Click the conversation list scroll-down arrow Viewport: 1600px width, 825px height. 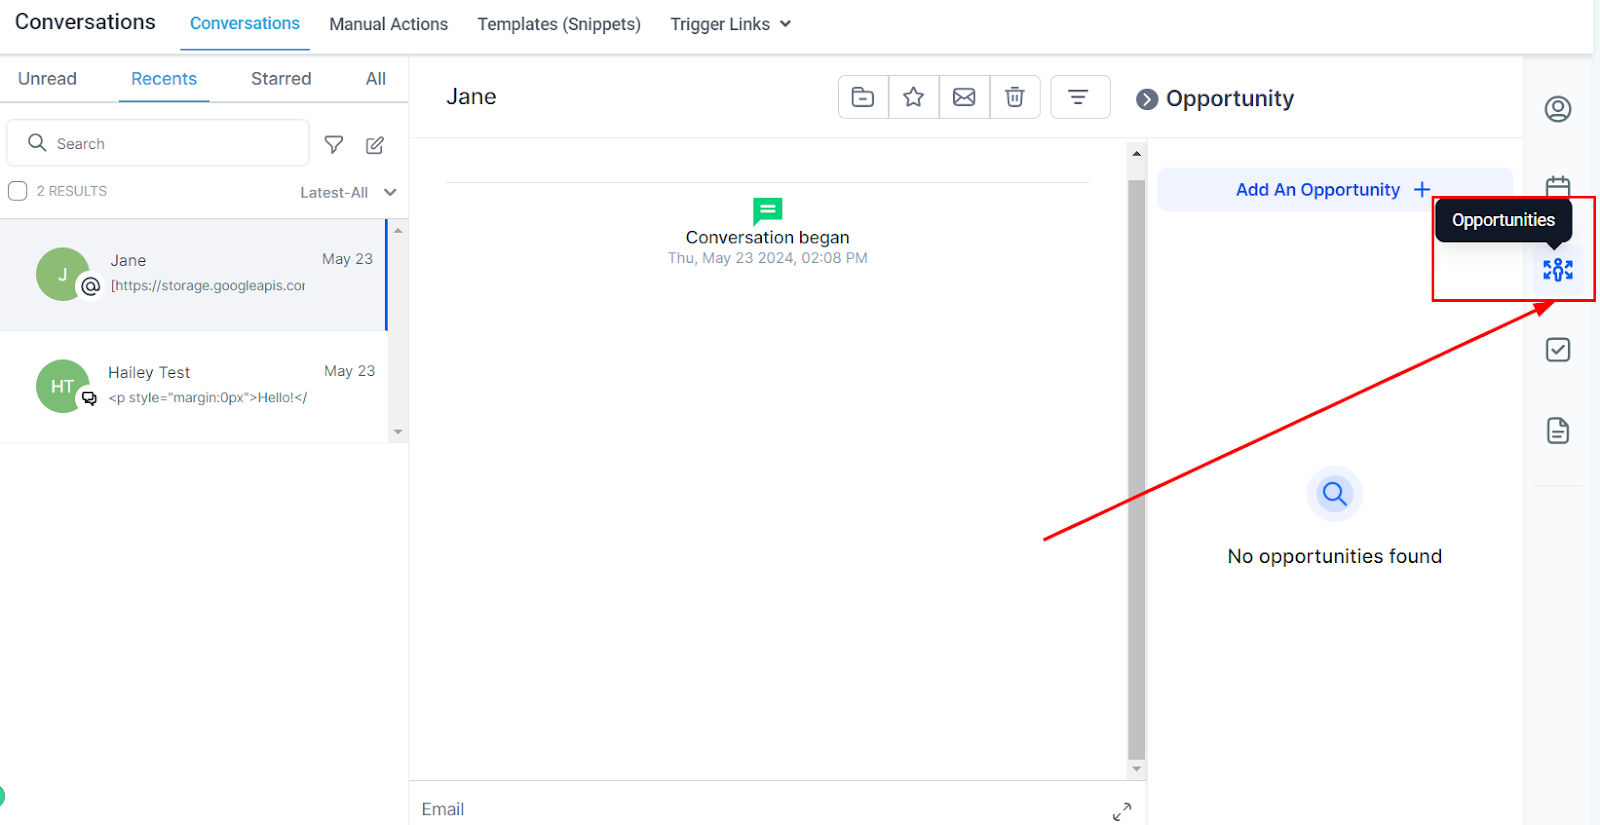(x=398, y=432)
